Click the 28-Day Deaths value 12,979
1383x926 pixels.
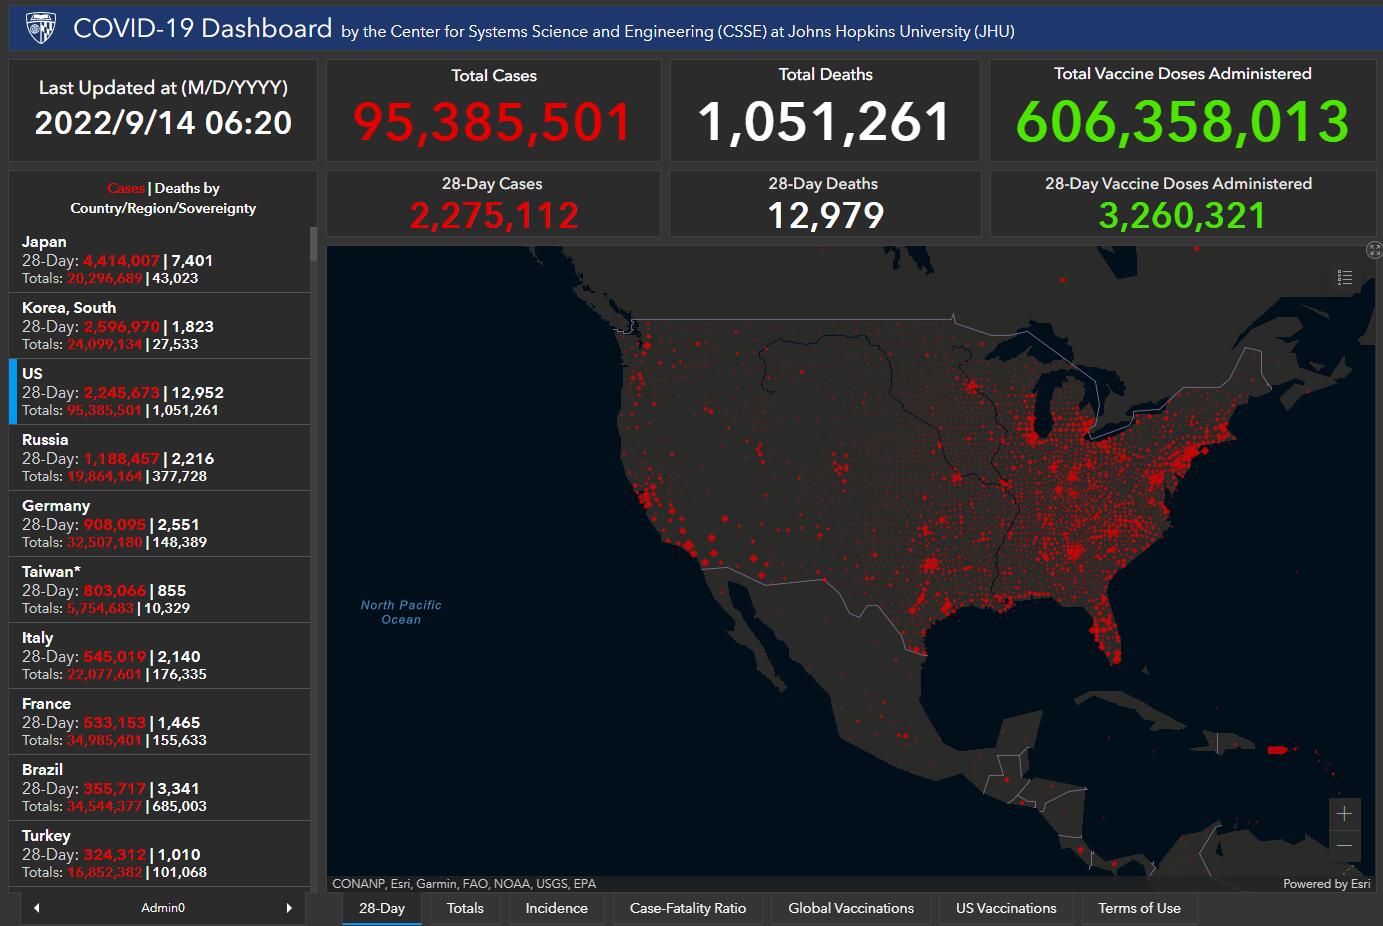825,216
